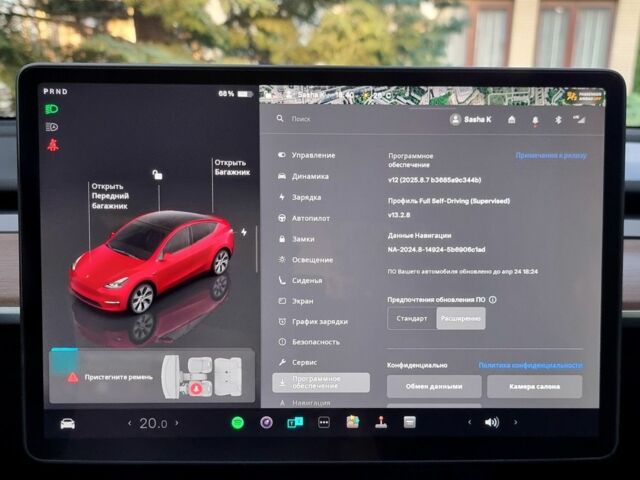Tap the Sasha K profile avatar
The width and height of the screenshot is (640, 480).
456,120
